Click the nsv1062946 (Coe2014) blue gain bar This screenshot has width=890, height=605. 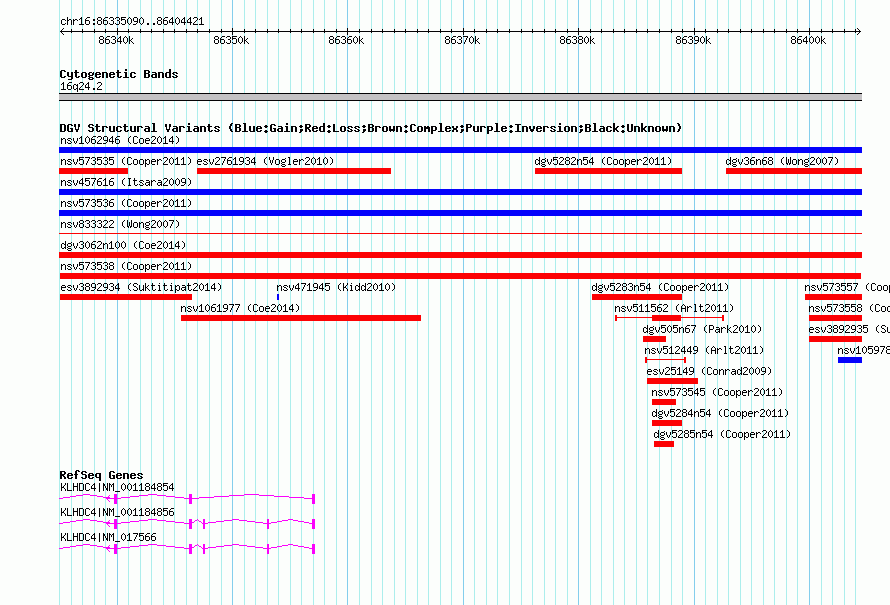pyautogui.click(x=460, y=150)
